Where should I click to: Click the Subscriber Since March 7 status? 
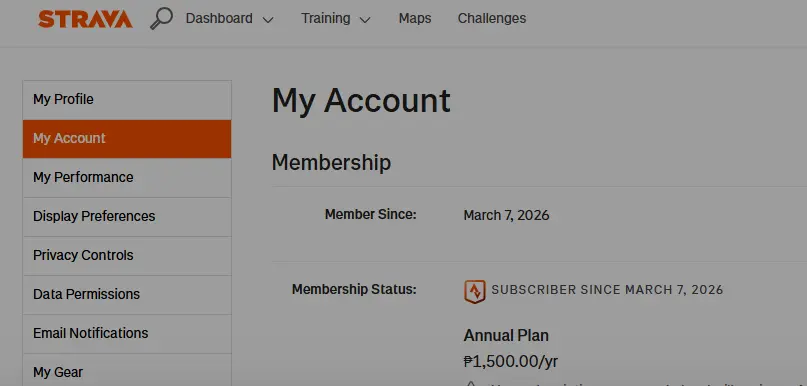tap(607, 290)
